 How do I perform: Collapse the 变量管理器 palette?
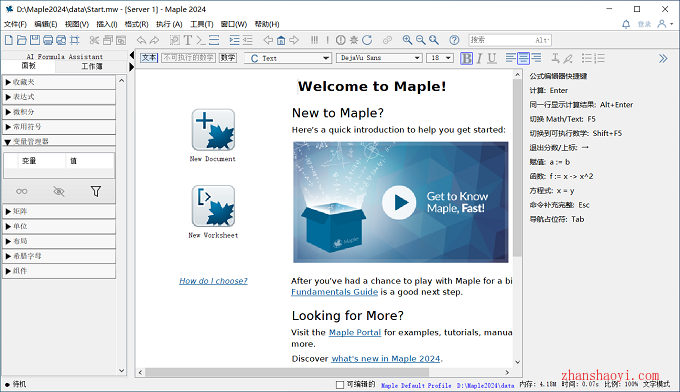[59, 141]
